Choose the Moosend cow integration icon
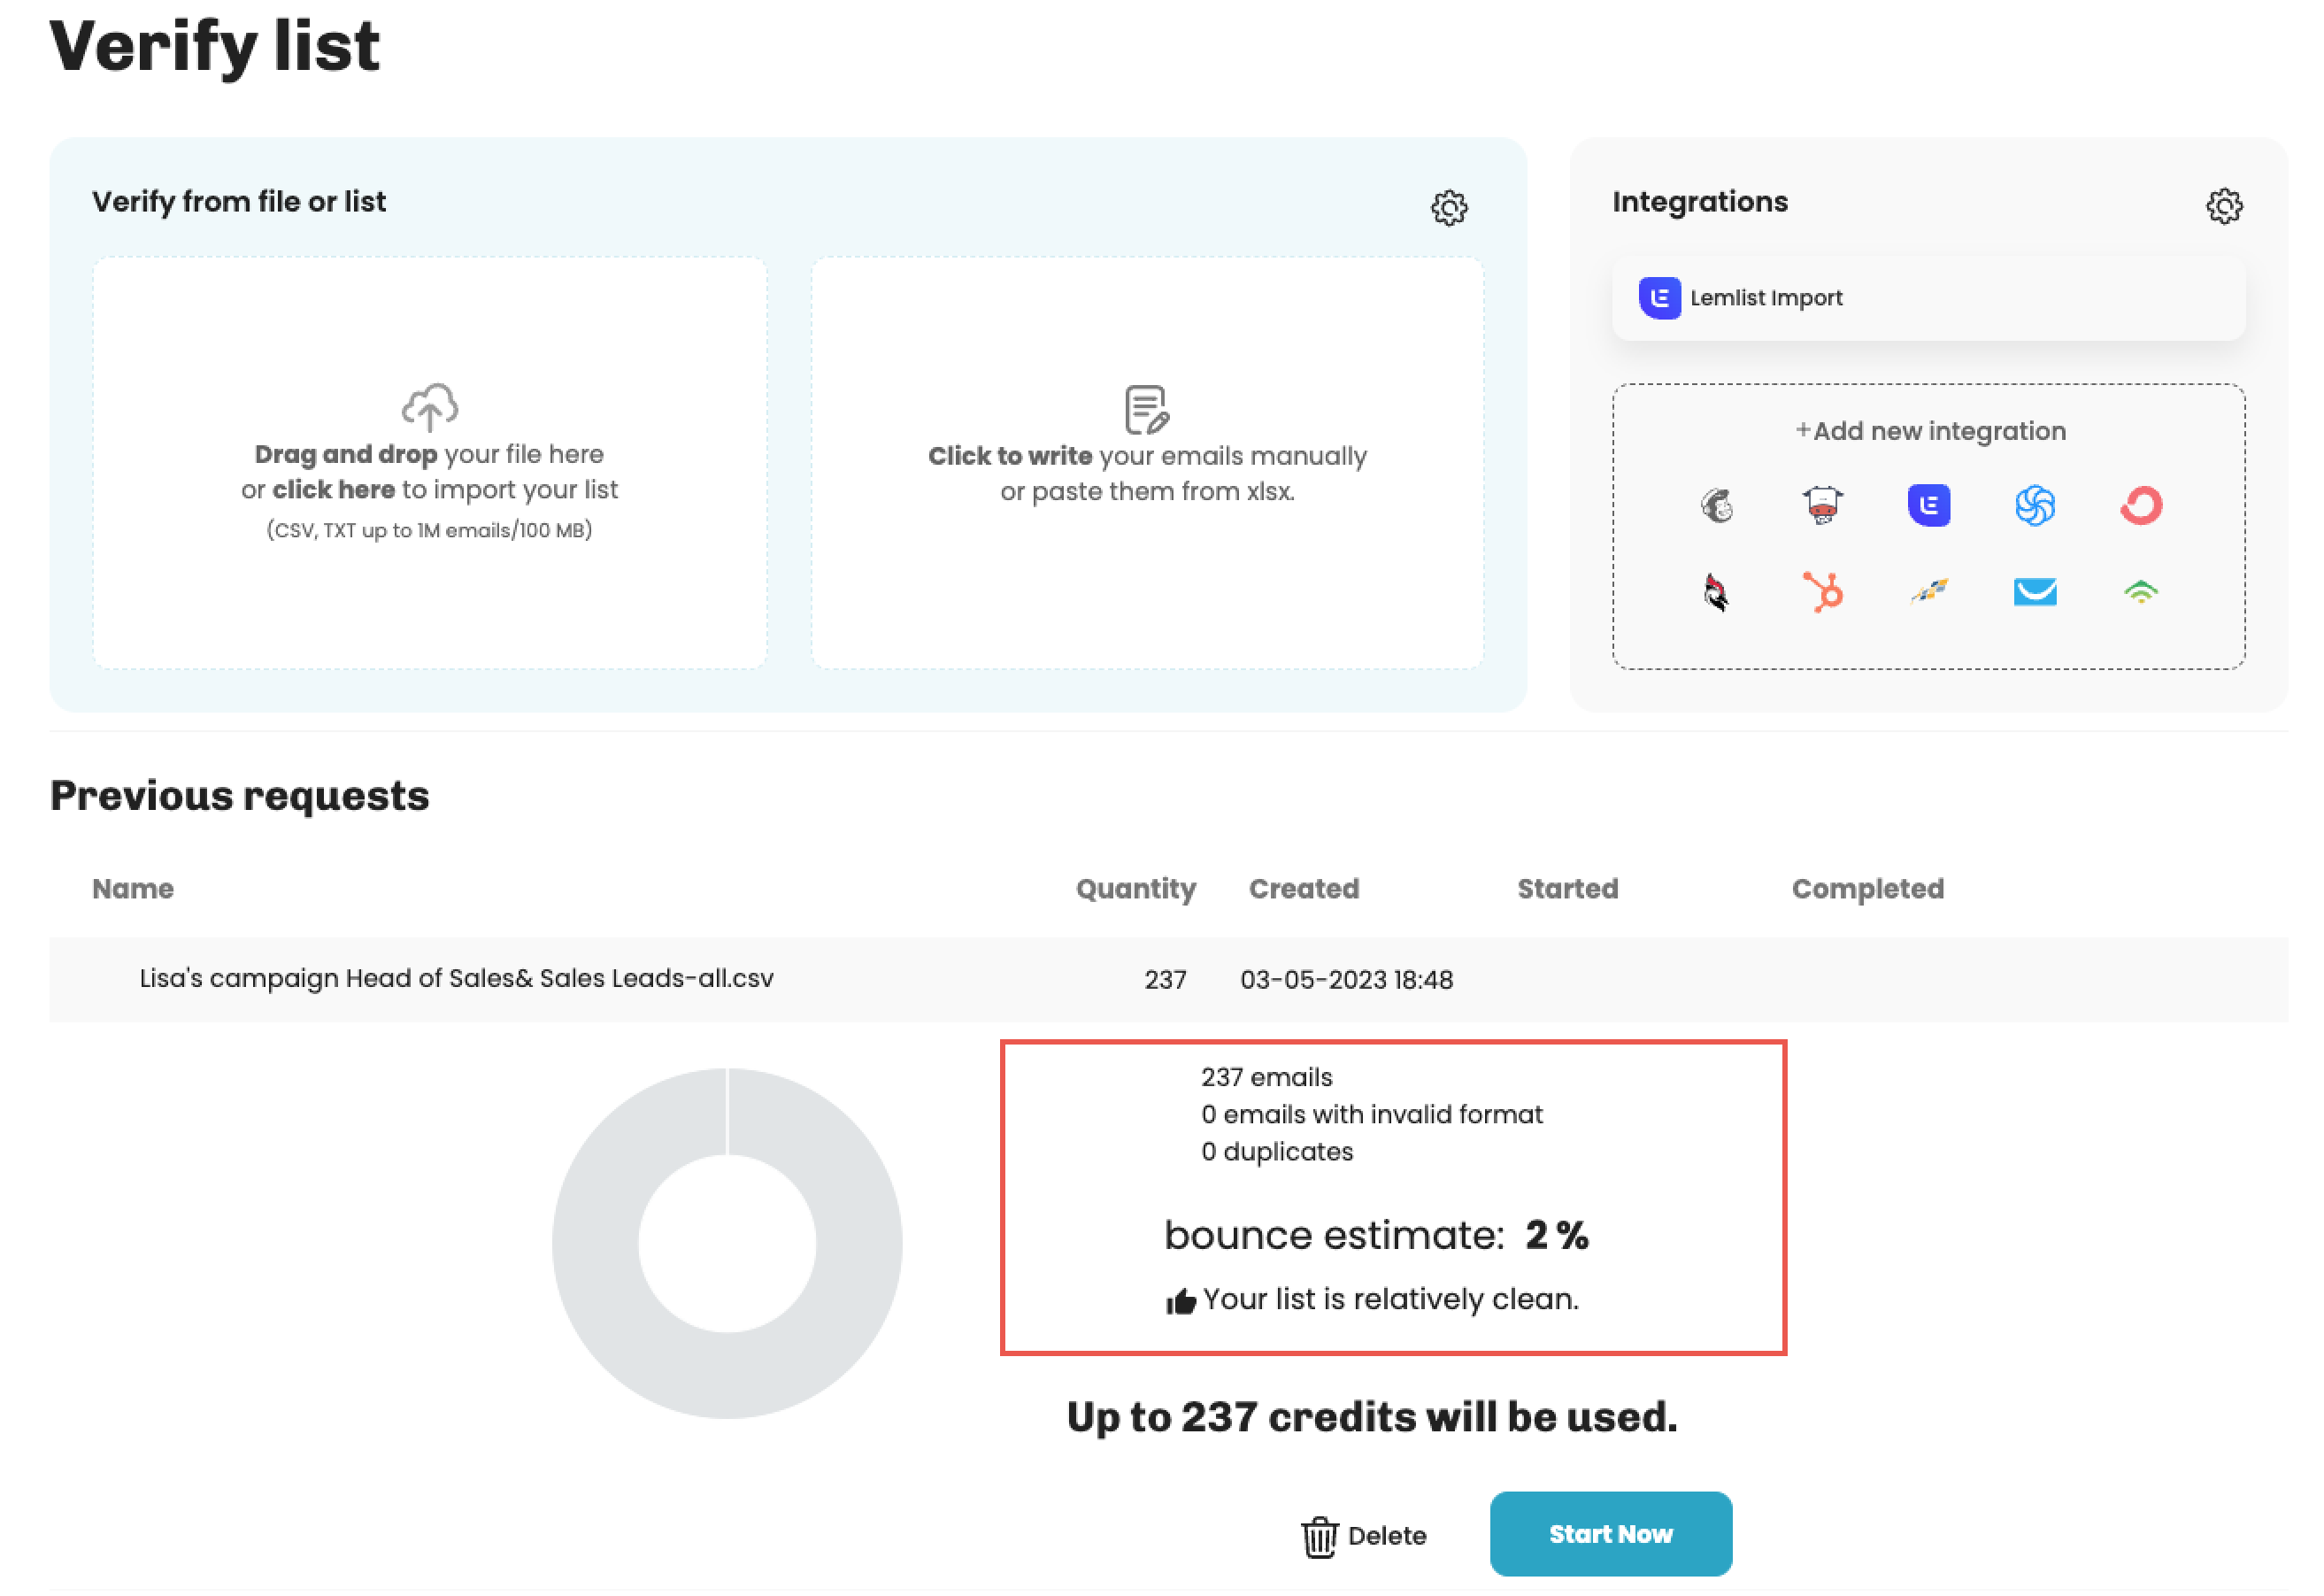 (1822, 505)
